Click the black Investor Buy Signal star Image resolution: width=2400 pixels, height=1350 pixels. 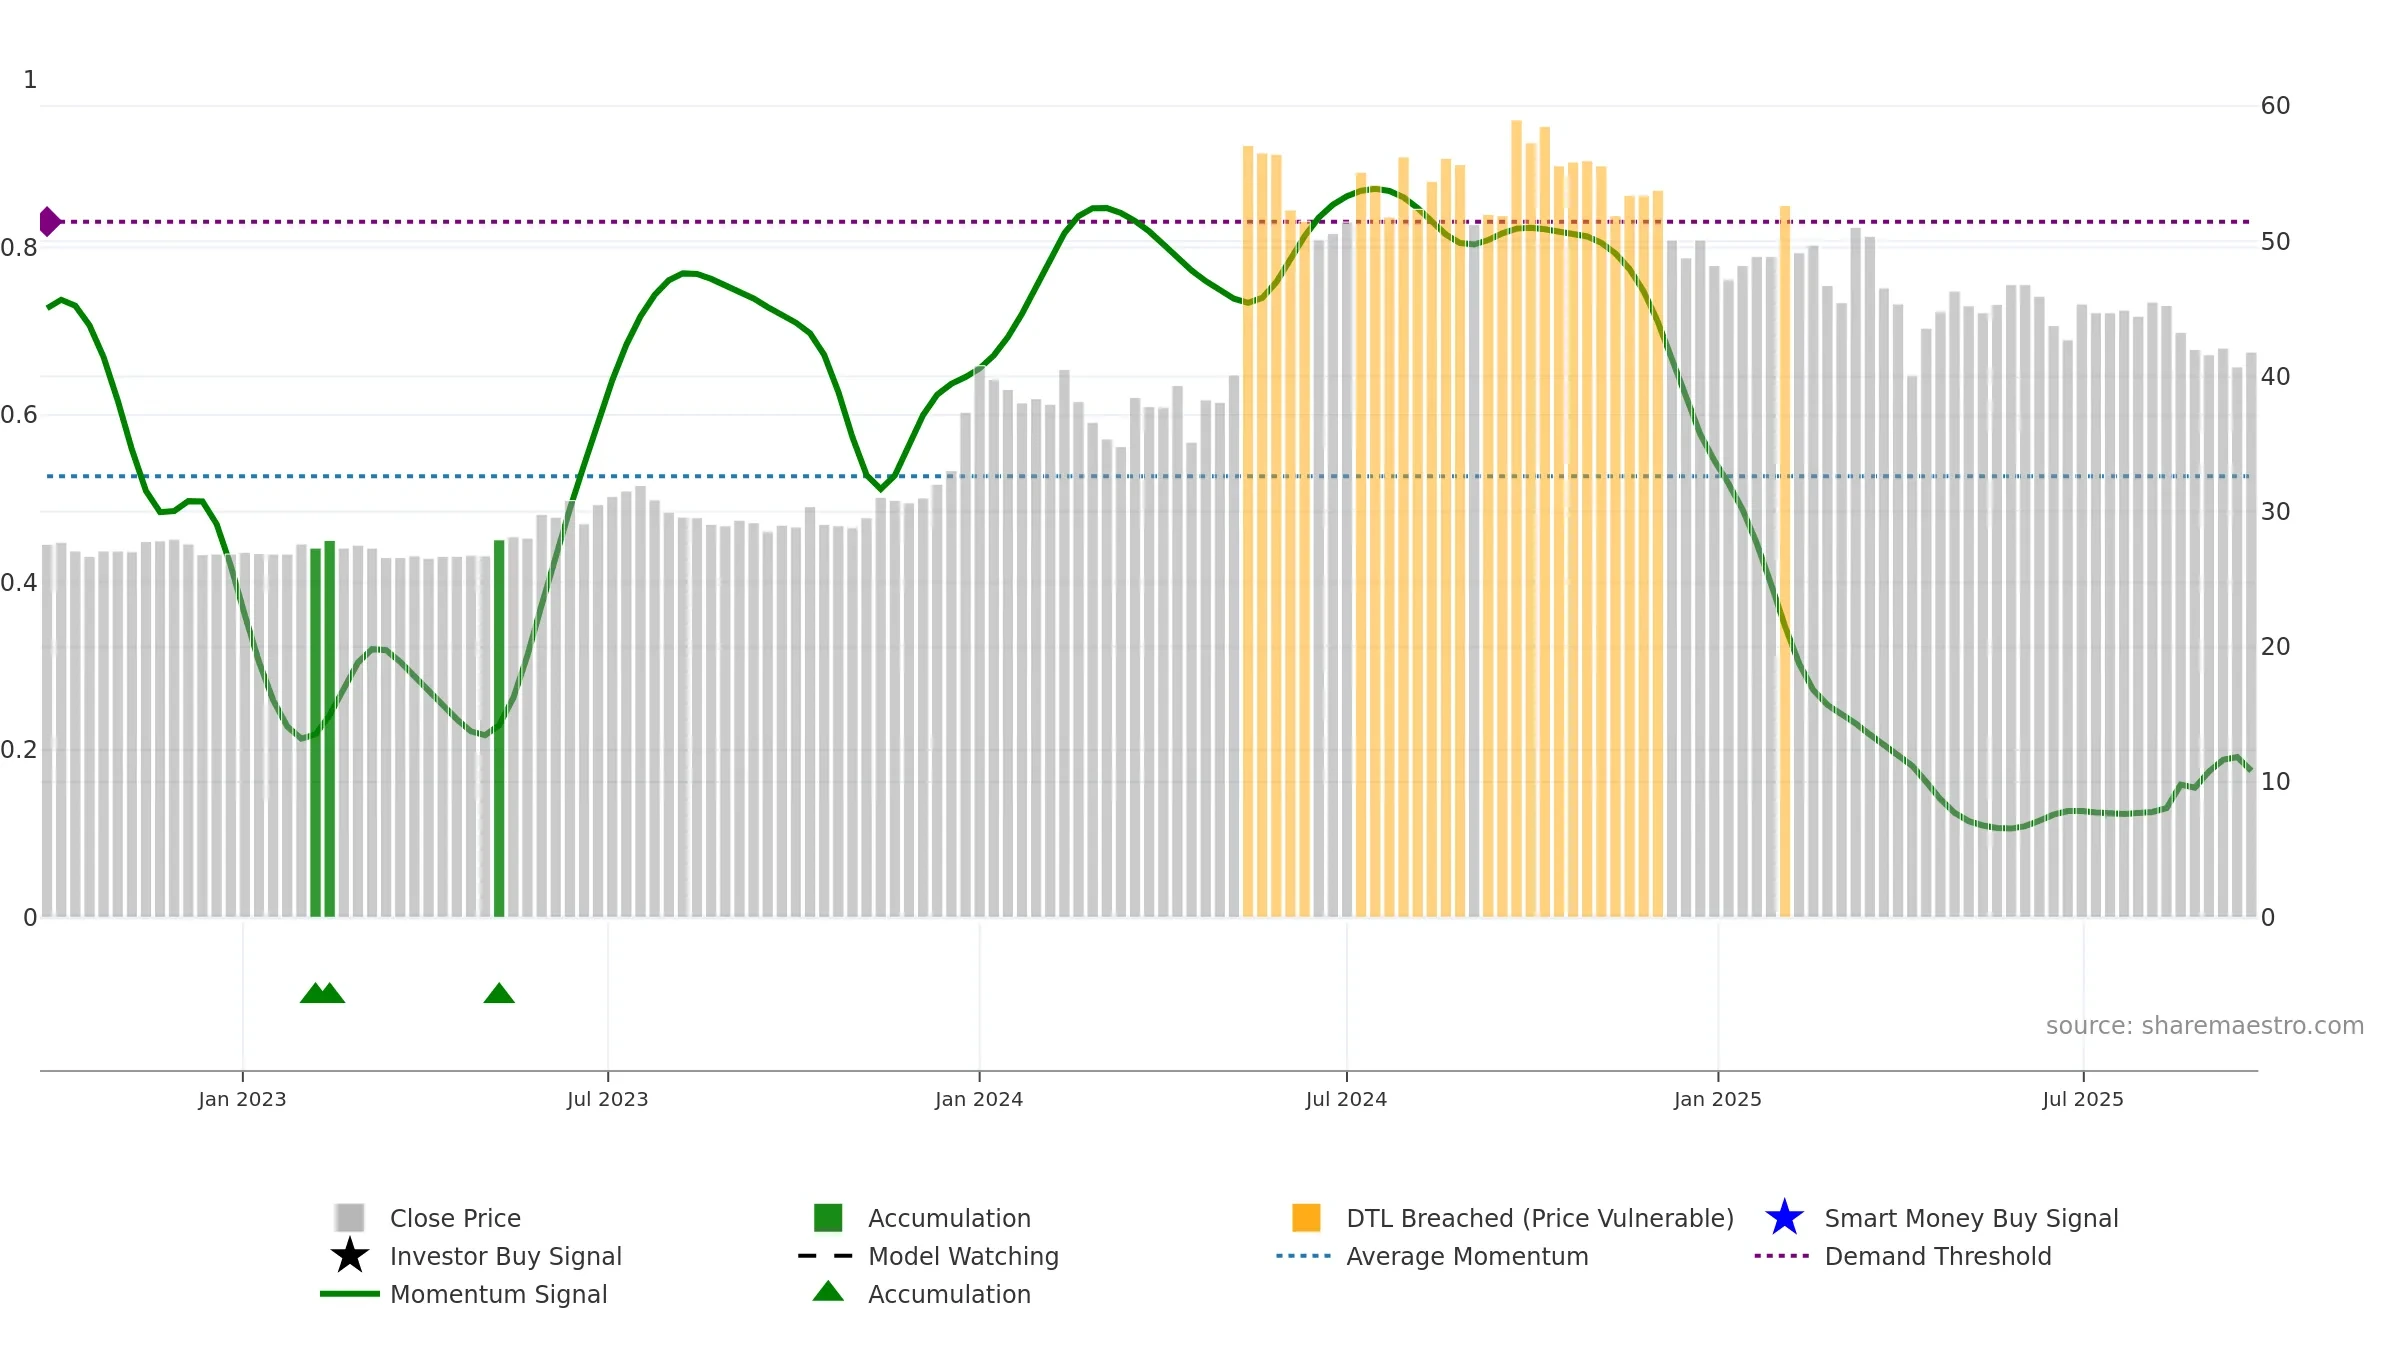tap(350, 1256)
